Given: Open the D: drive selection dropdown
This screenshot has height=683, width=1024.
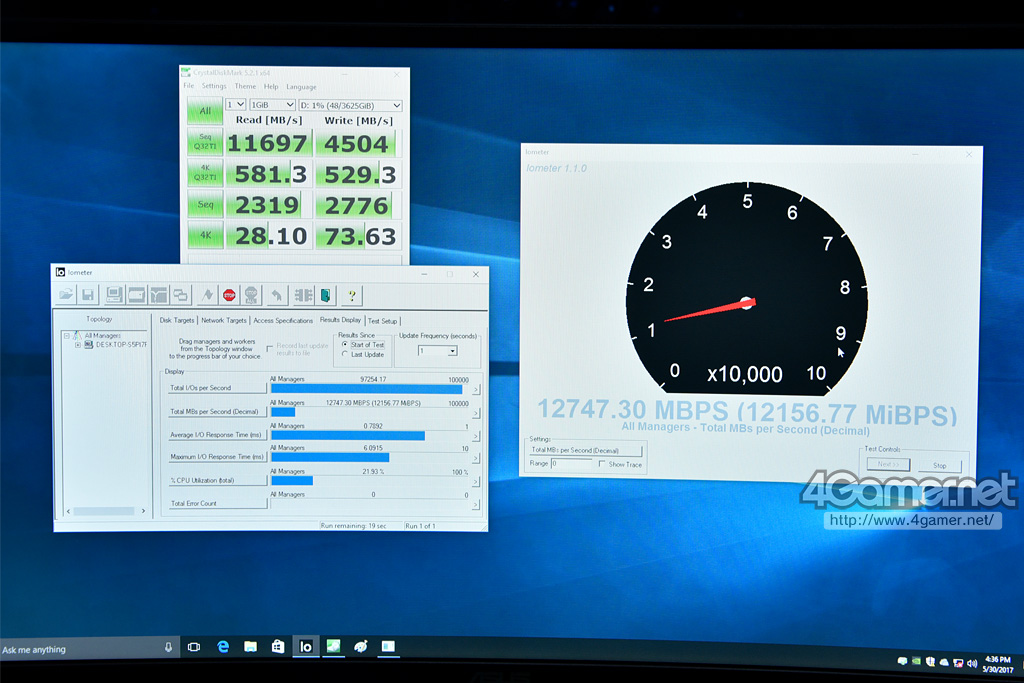Looking at the screenshot, I should tap(350, 105).
